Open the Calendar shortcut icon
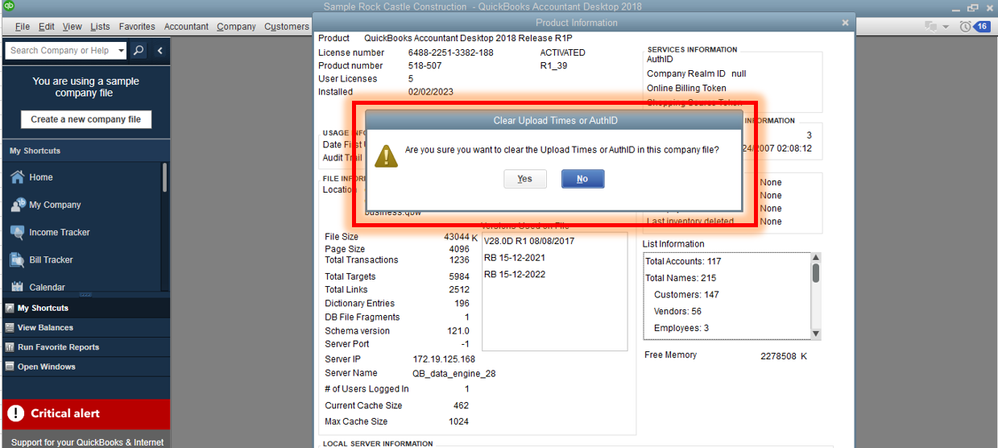 click(x=18, y=287)
